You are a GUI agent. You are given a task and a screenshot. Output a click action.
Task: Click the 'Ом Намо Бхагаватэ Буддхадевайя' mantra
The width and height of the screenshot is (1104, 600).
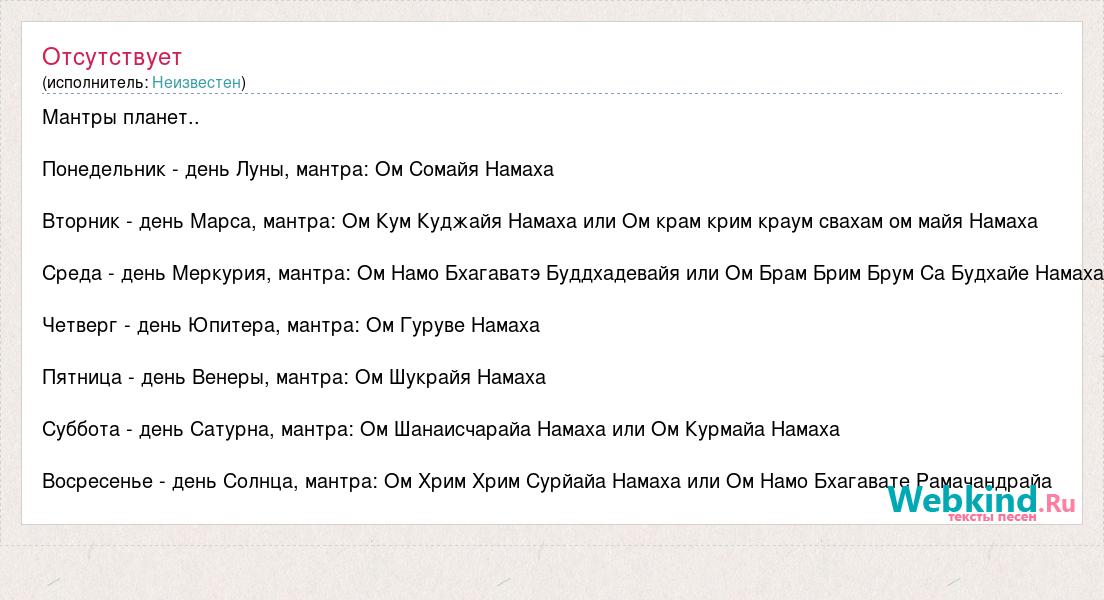coord(514,273)
